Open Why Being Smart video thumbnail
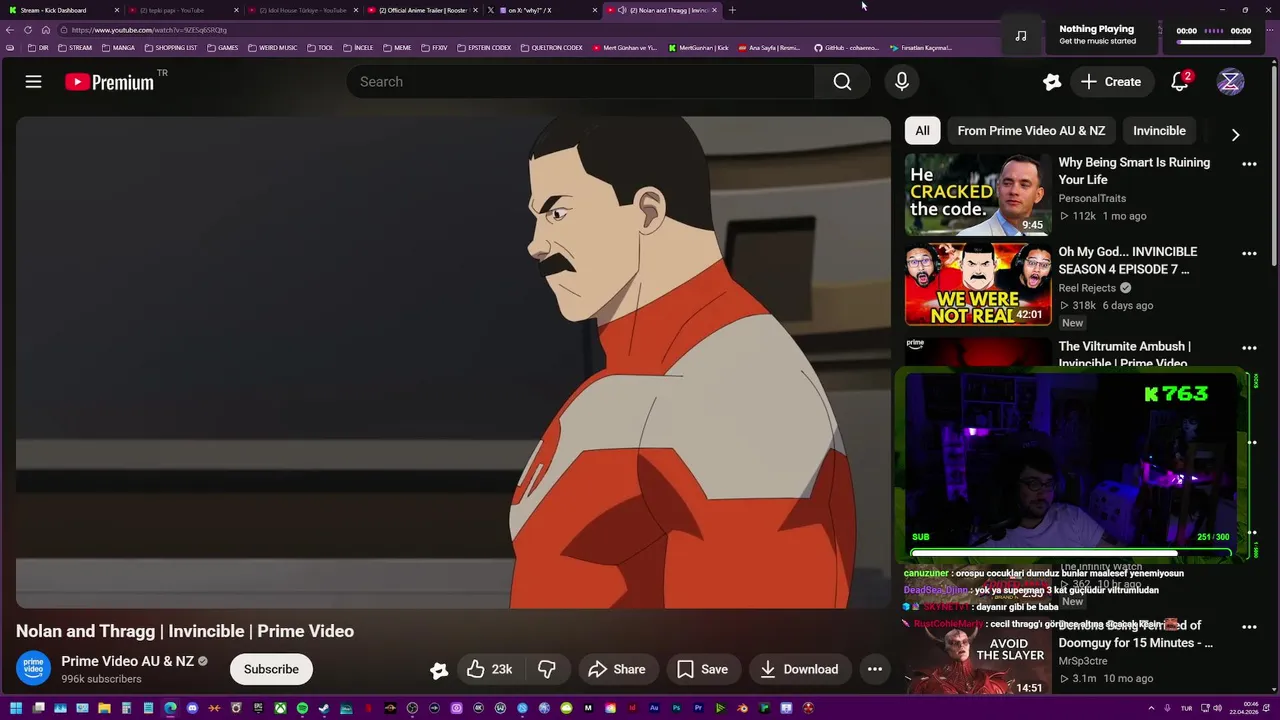Viewport: 1280px width, 720px height. [978, 194]
